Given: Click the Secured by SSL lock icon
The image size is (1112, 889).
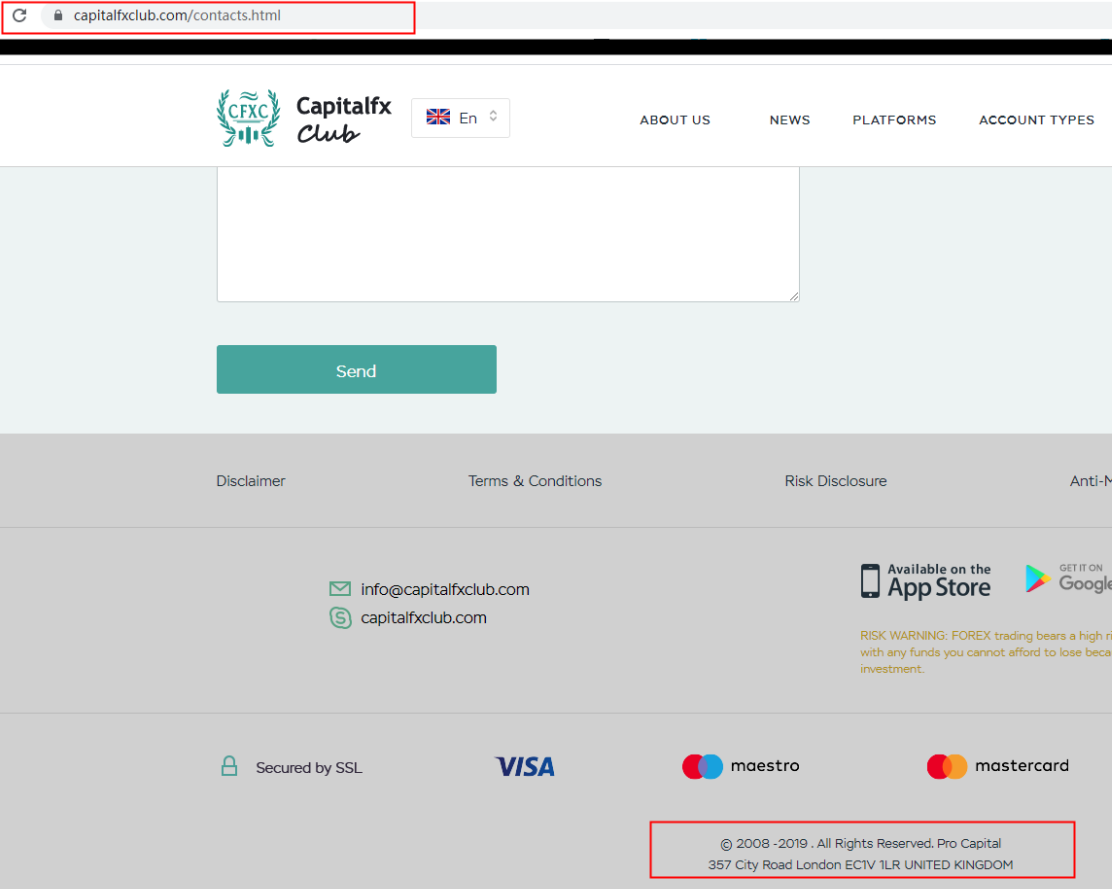Looking at the screenshot, I should 229,766.
